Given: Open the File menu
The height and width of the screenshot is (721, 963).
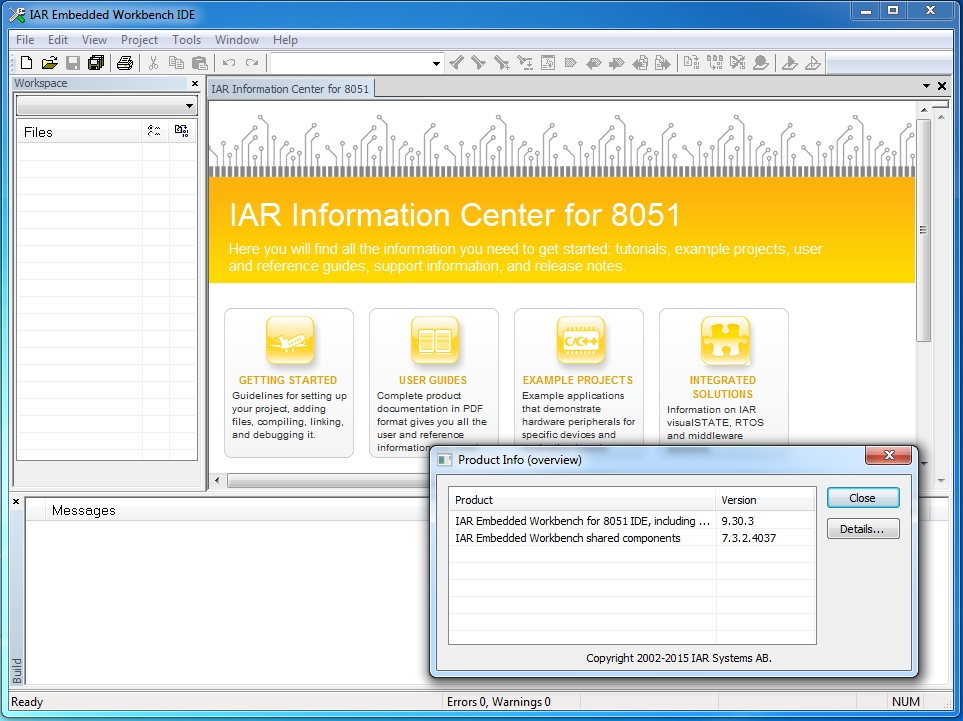Looking at the screenshot, I should [x=25, y=39].
